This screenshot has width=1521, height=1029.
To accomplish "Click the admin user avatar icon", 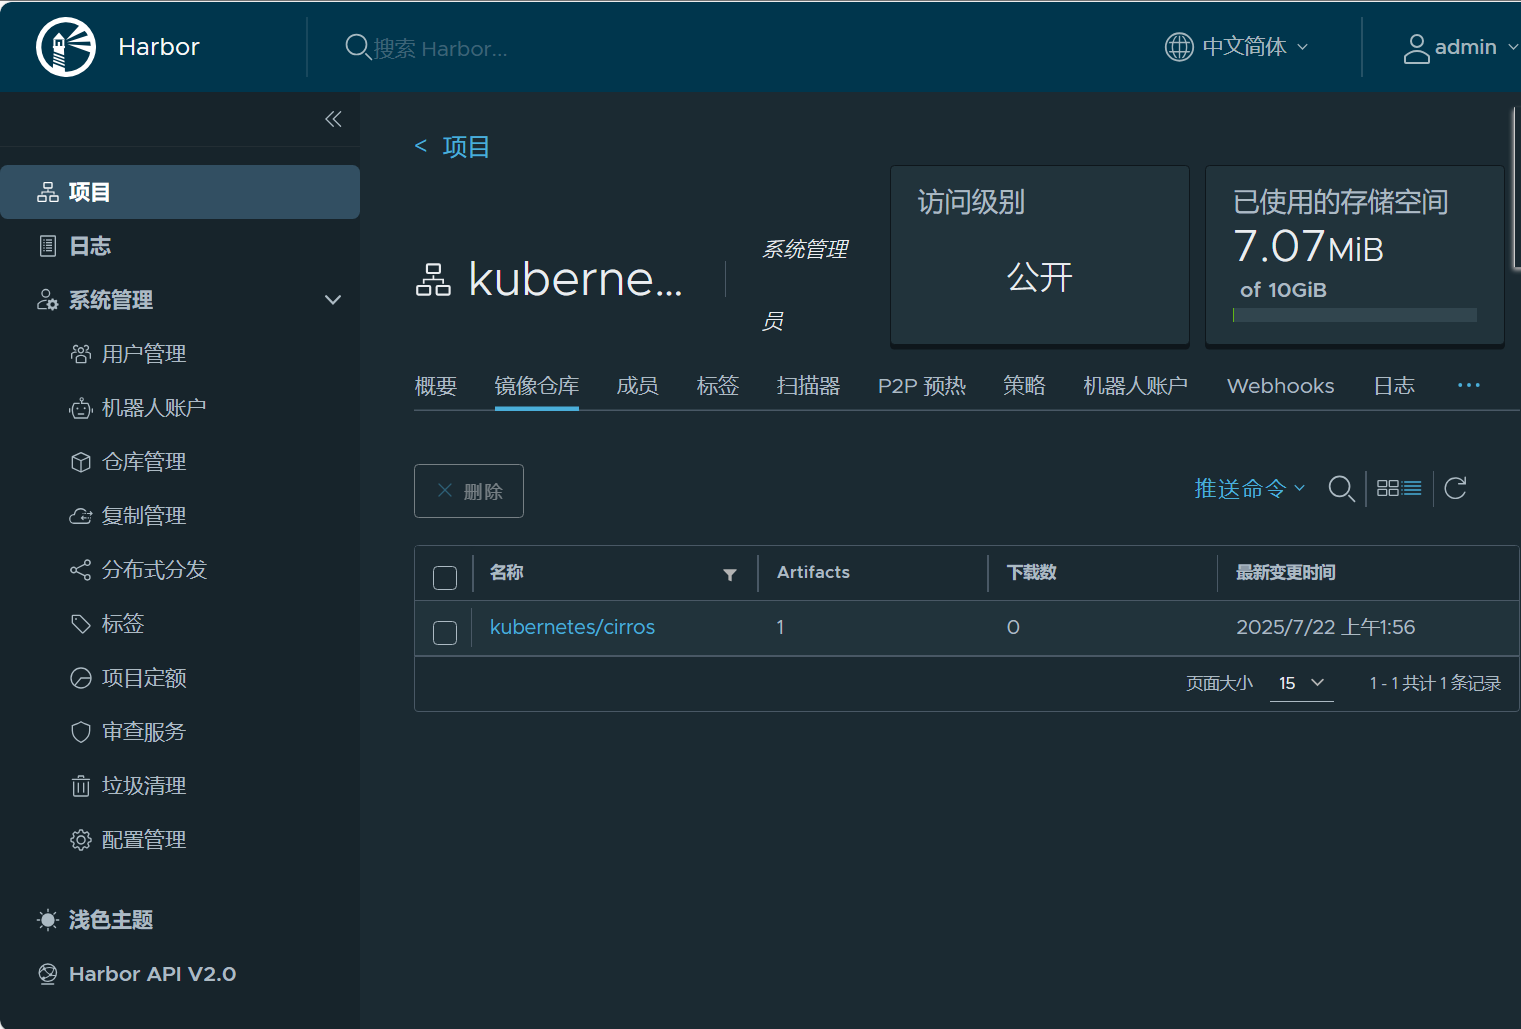I will coord(1416,48).
